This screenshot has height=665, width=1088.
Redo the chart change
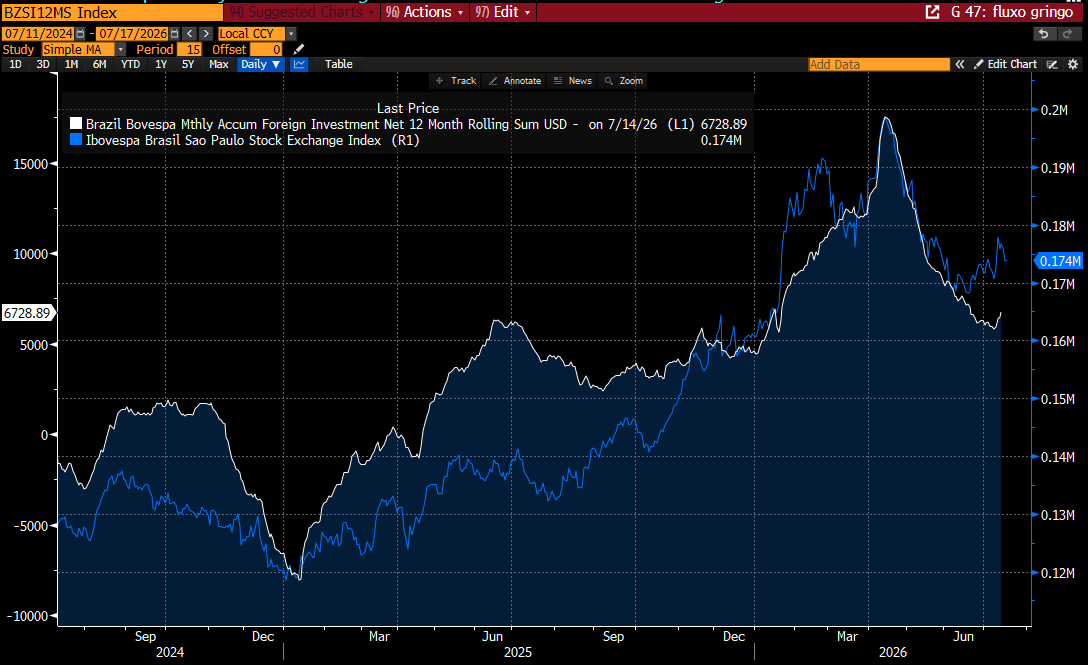point(1068,33)
